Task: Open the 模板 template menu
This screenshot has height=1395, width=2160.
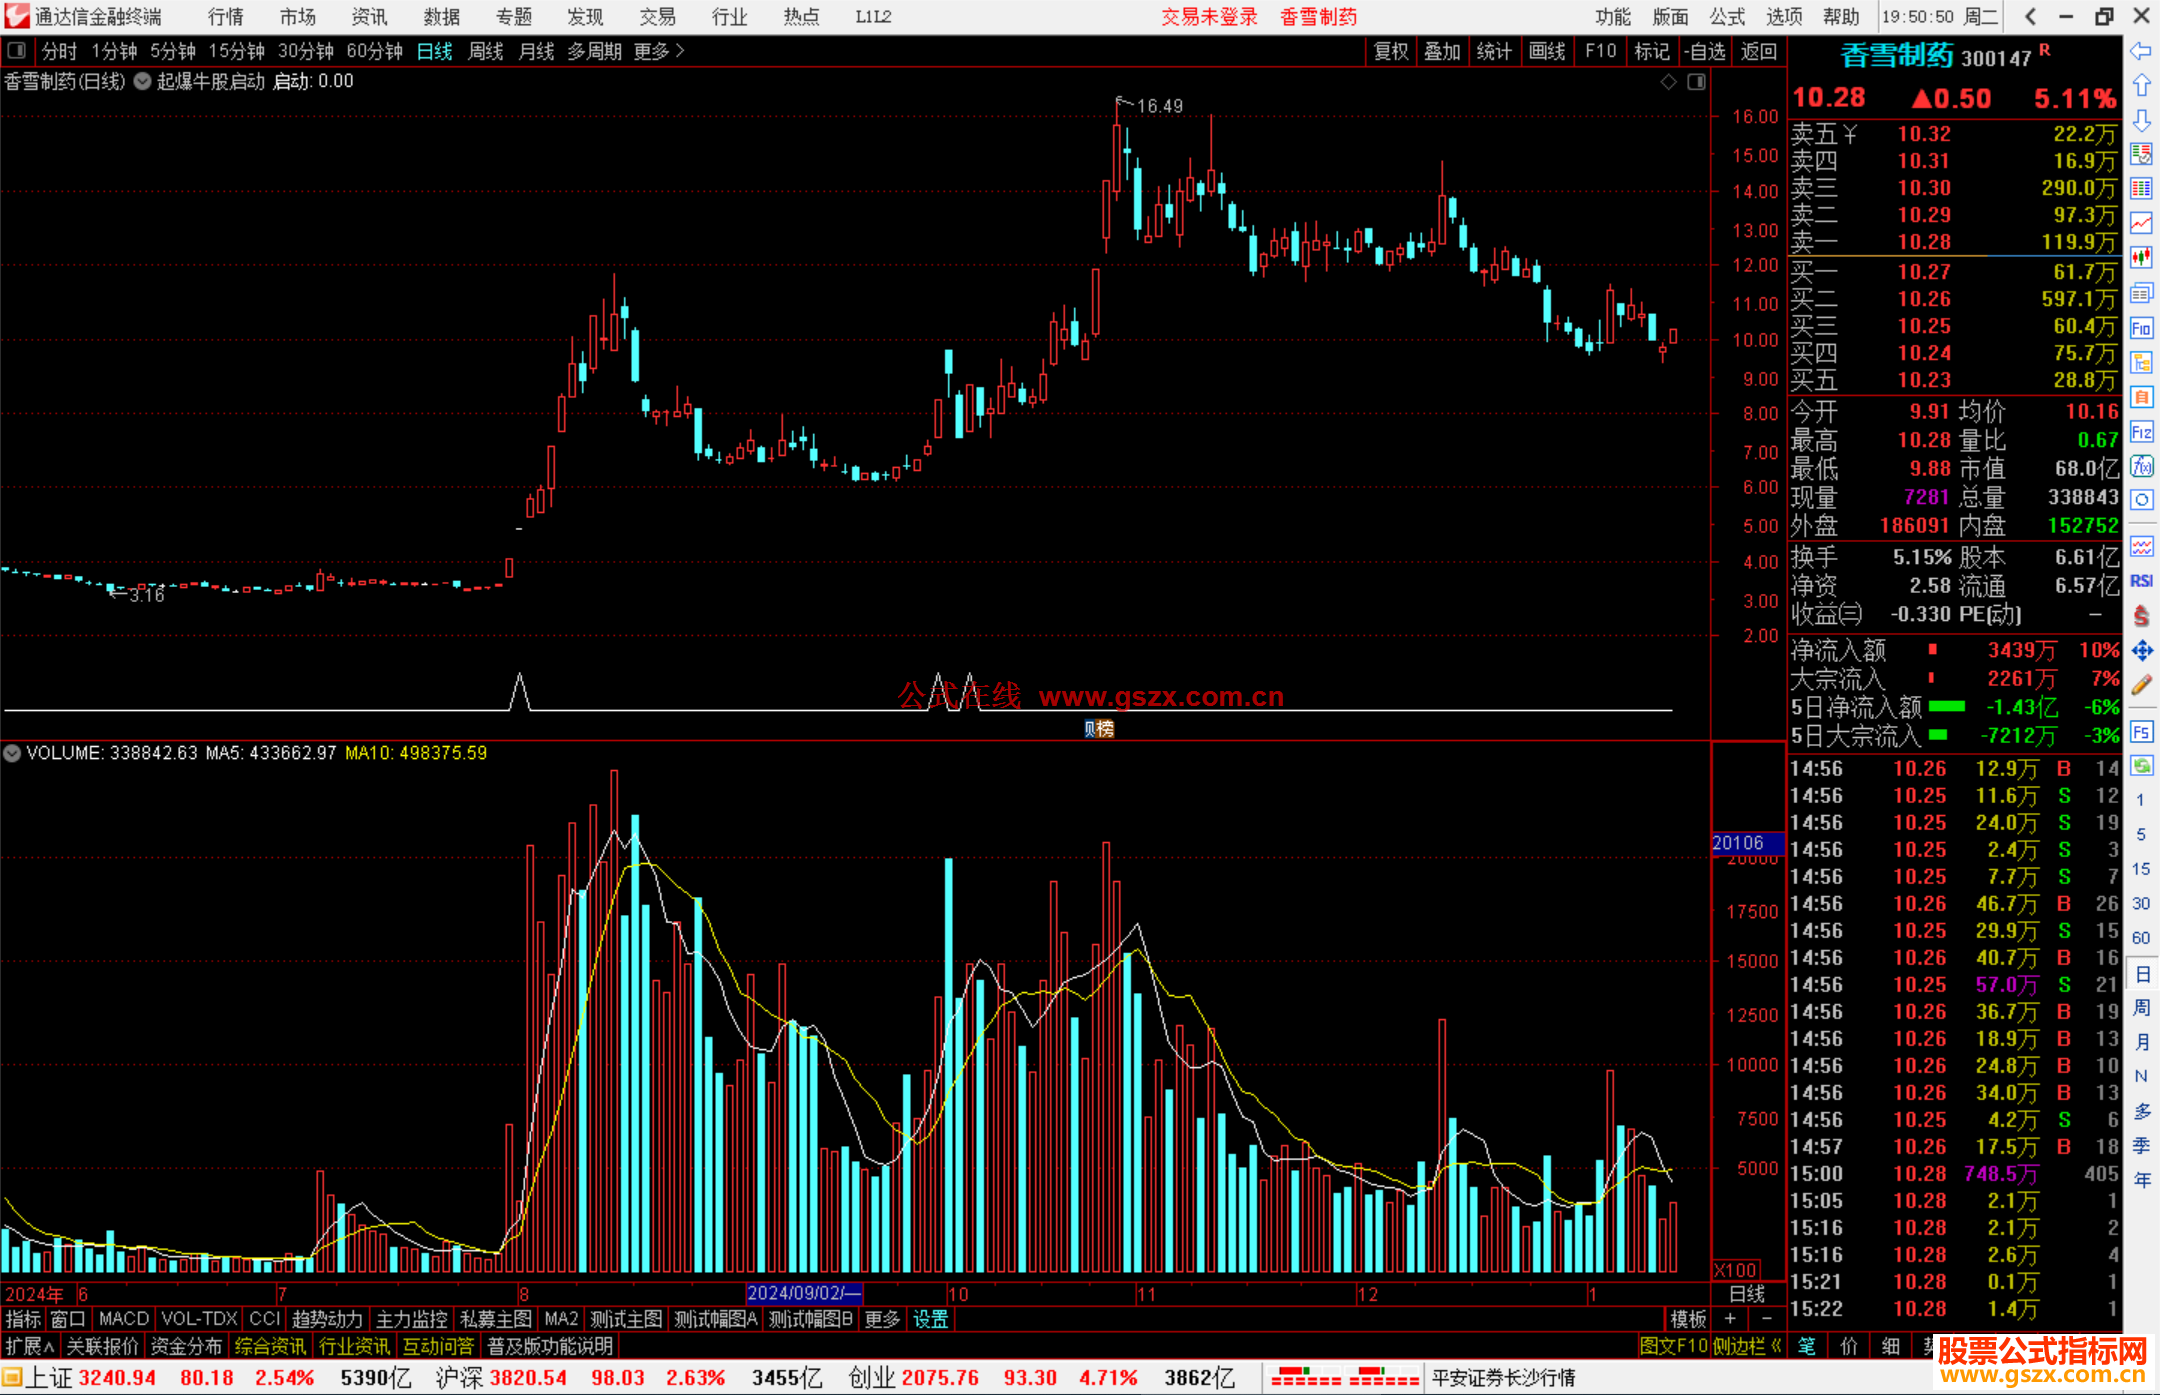Action: tap(1689, 1319)
